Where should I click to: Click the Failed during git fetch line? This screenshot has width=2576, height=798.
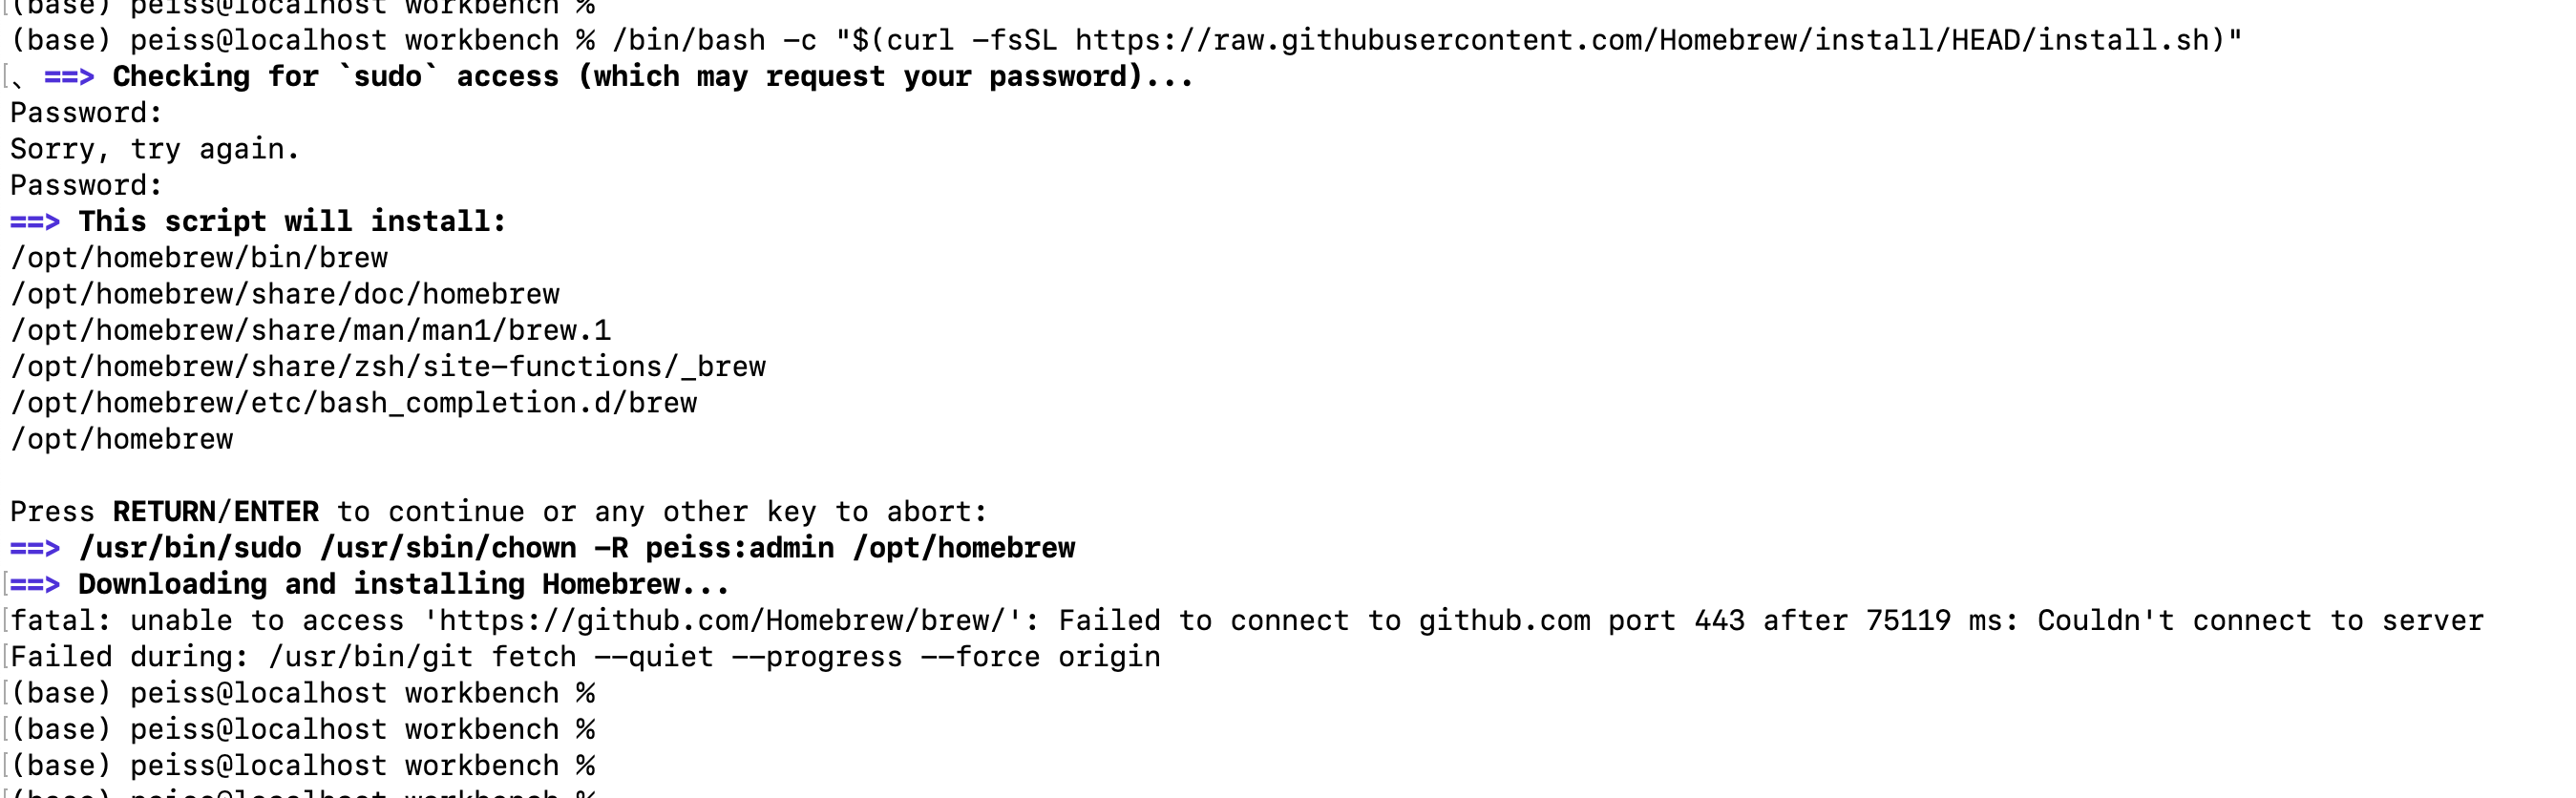[x=586, y=657]
